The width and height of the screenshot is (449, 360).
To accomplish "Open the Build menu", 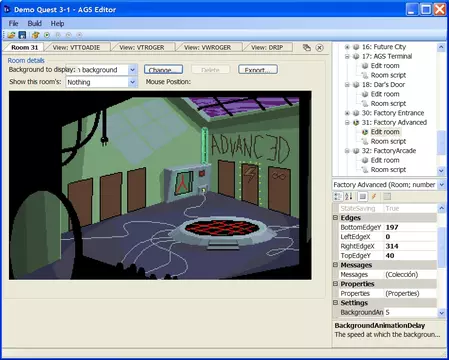I will (x=35, y=23).
